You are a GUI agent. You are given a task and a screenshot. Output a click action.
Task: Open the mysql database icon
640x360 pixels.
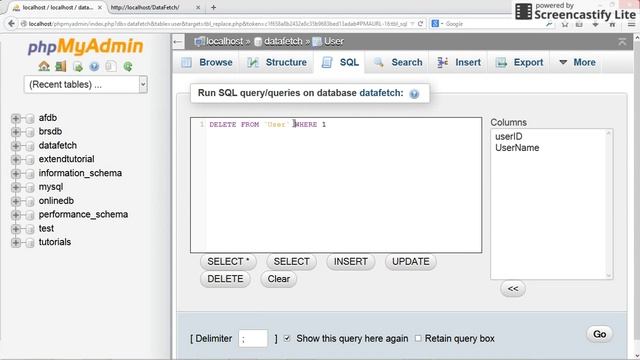30,187
